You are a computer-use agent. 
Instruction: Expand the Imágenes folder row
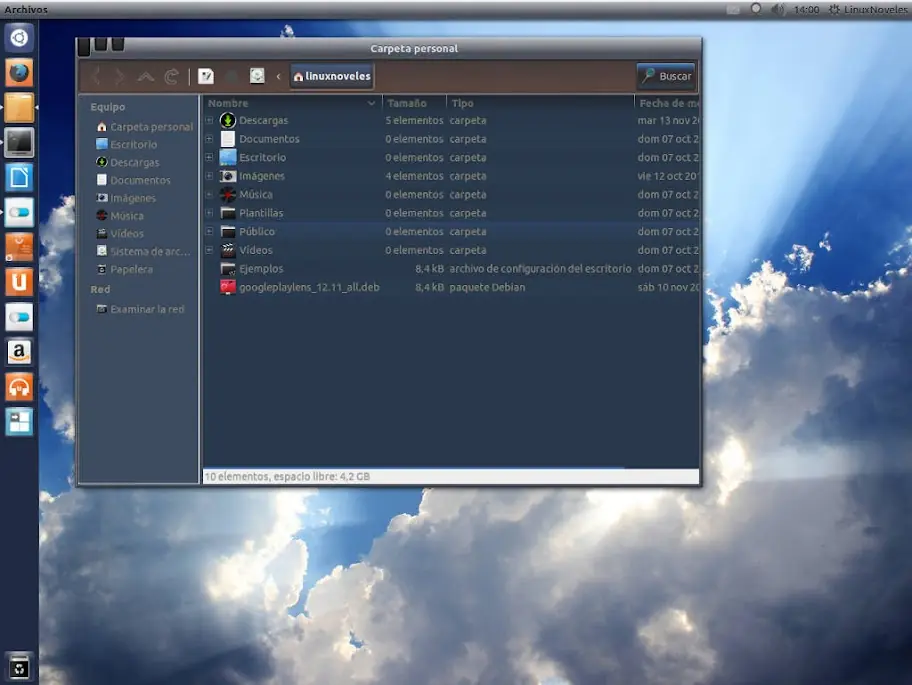(x=209, y=176)
